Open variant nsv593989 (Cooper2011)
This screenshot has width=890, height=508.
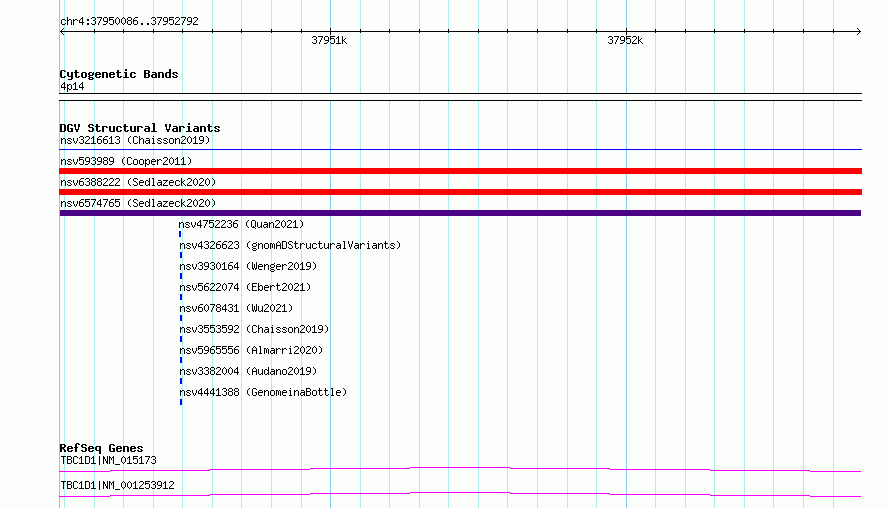coord(126,161)
